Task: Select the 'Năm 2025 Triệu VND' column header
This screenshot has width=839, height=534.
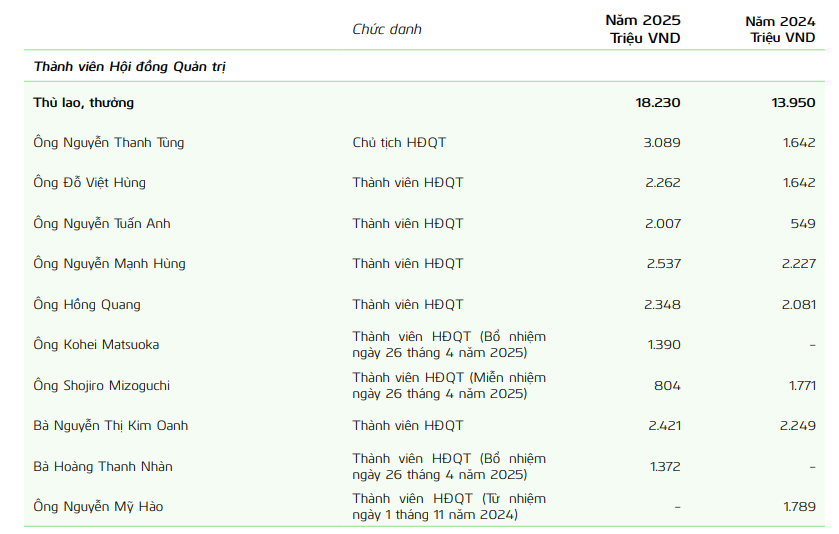Action: (643, 28)
